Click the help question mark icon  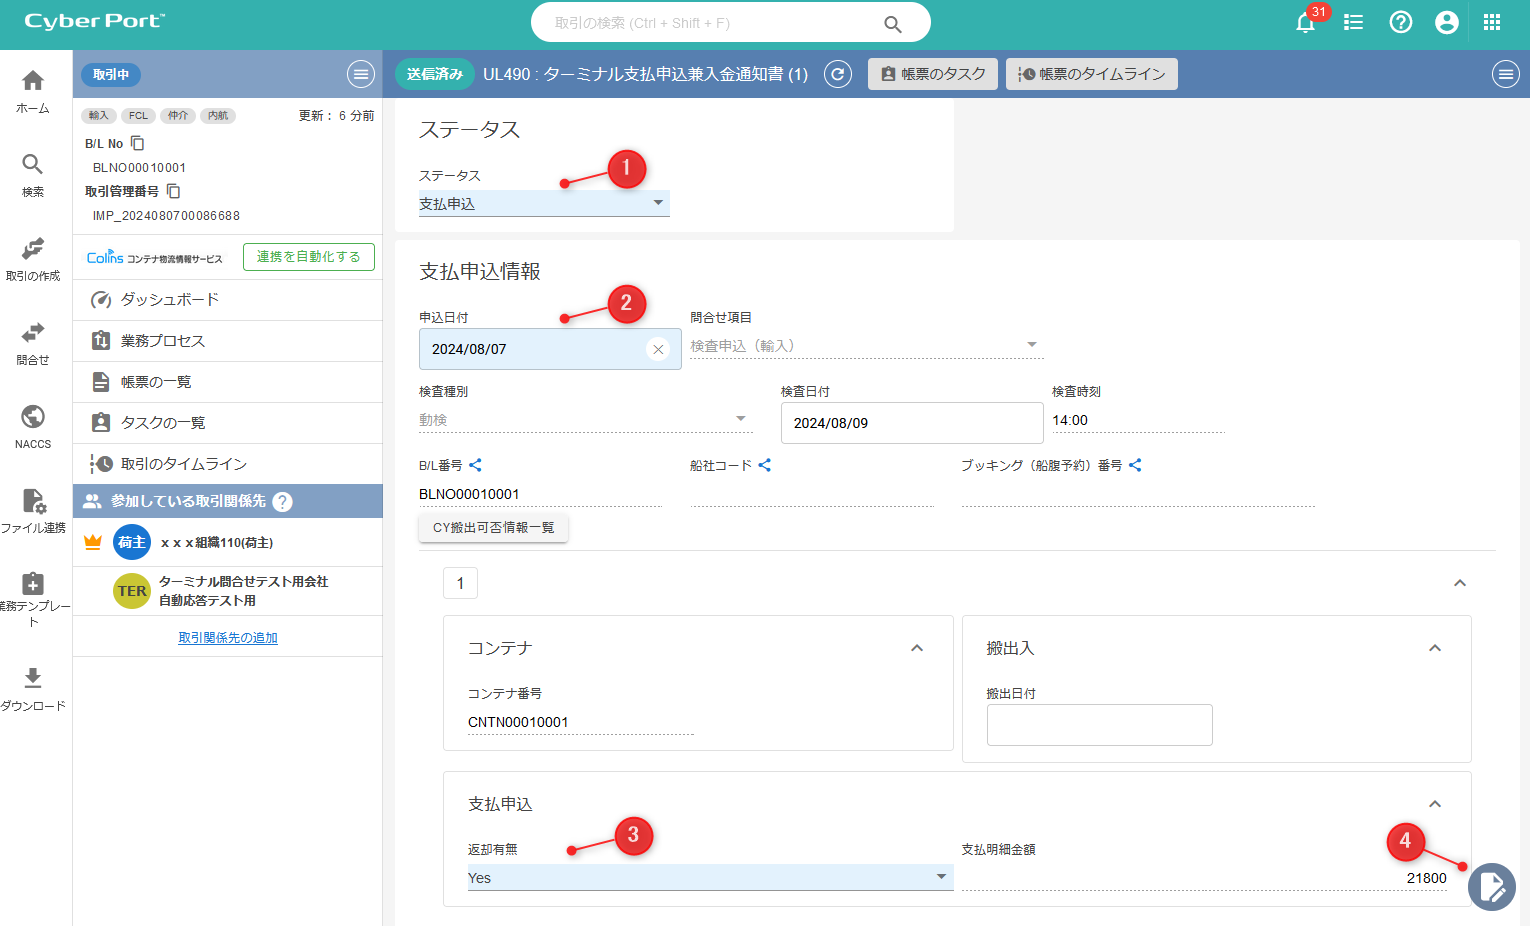point(1400,22)
